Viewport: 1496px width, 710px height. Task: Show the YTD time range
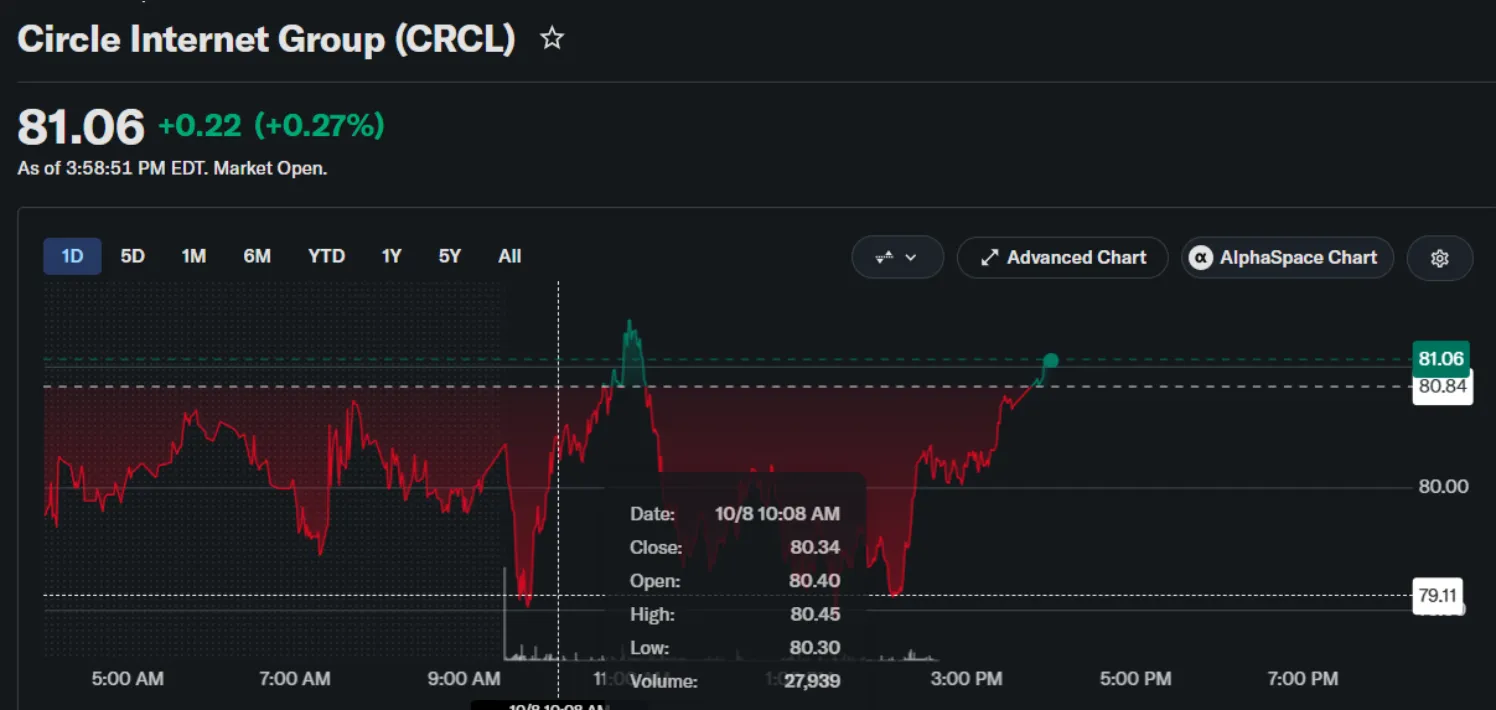(x=326, y=257)
